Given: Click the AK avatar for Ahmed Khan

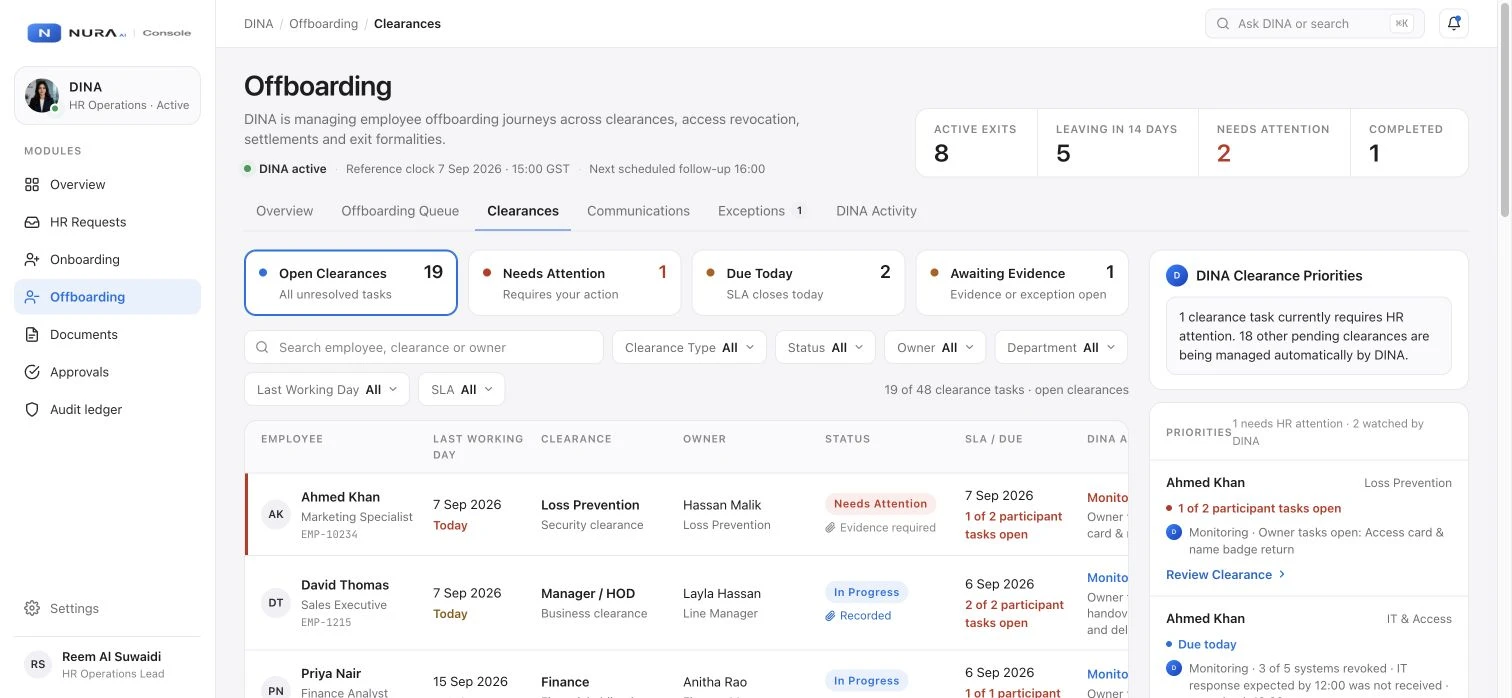Looking at the screenshot, I should (276, 515).
